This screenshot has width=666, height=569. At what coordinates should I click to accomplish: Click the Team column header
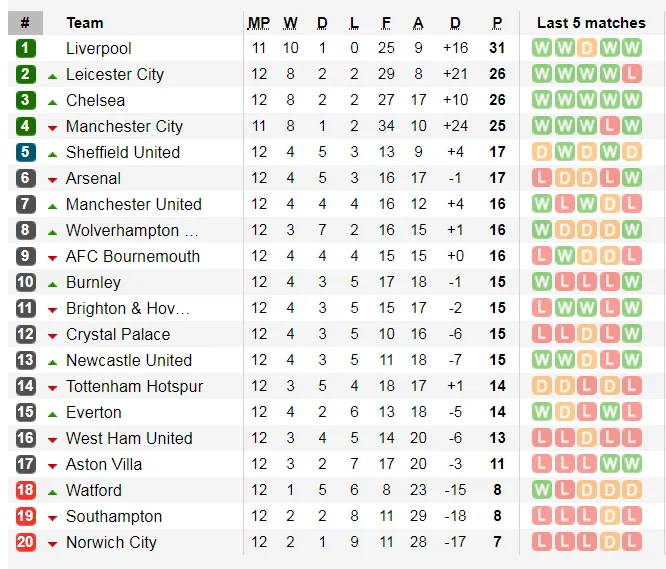pyautogui.click(x=85, y=22)
